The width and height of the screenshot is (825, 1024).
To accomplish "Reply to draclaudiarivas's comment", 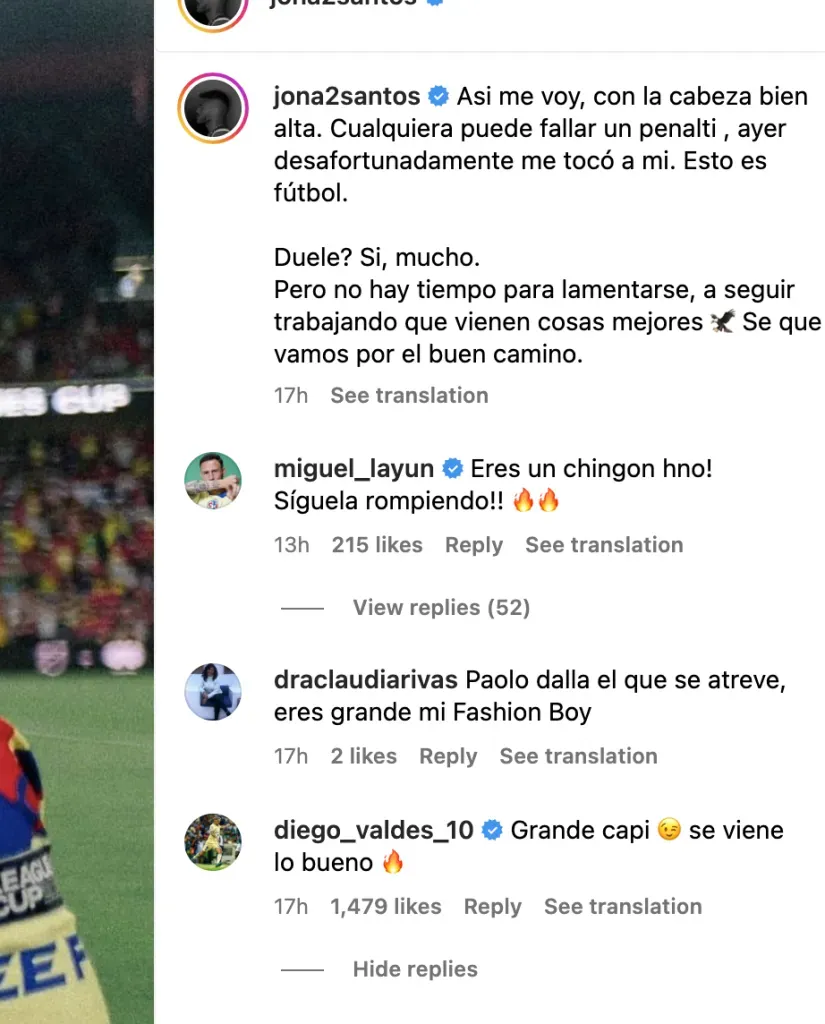I will pos(448,756).
